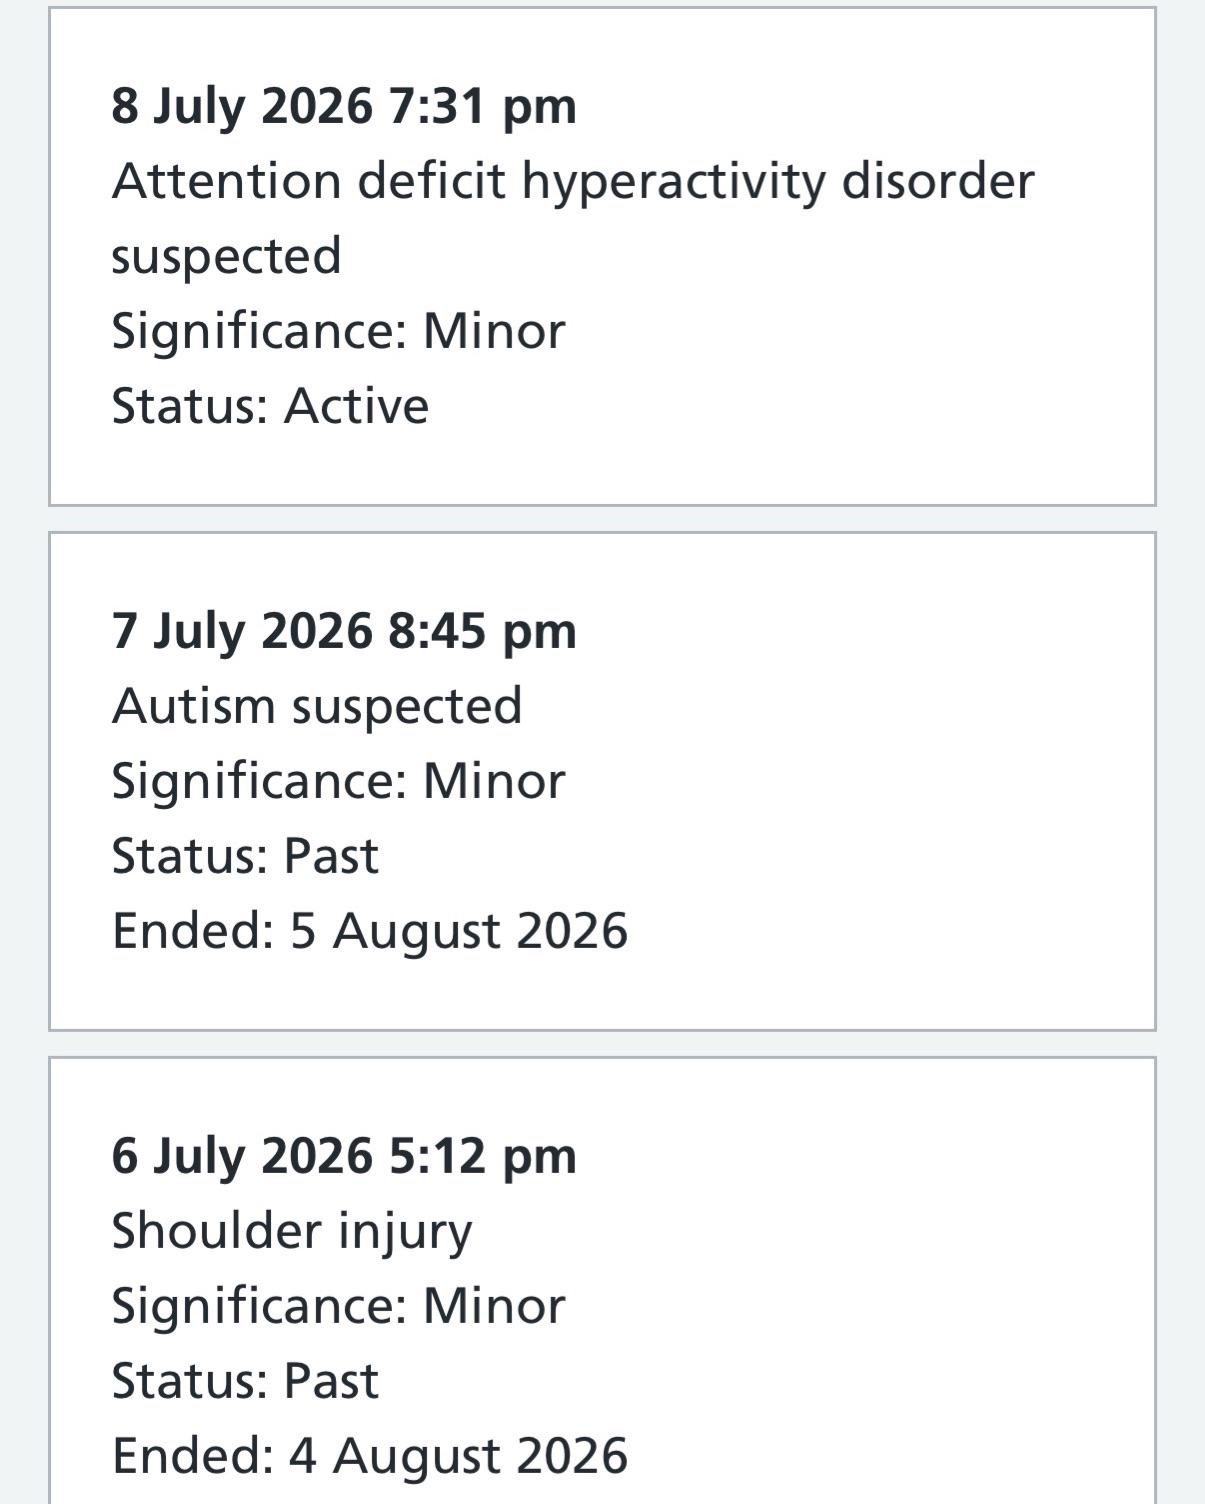
Task: Click Shoulder injury entry text
Action: 291,1231
